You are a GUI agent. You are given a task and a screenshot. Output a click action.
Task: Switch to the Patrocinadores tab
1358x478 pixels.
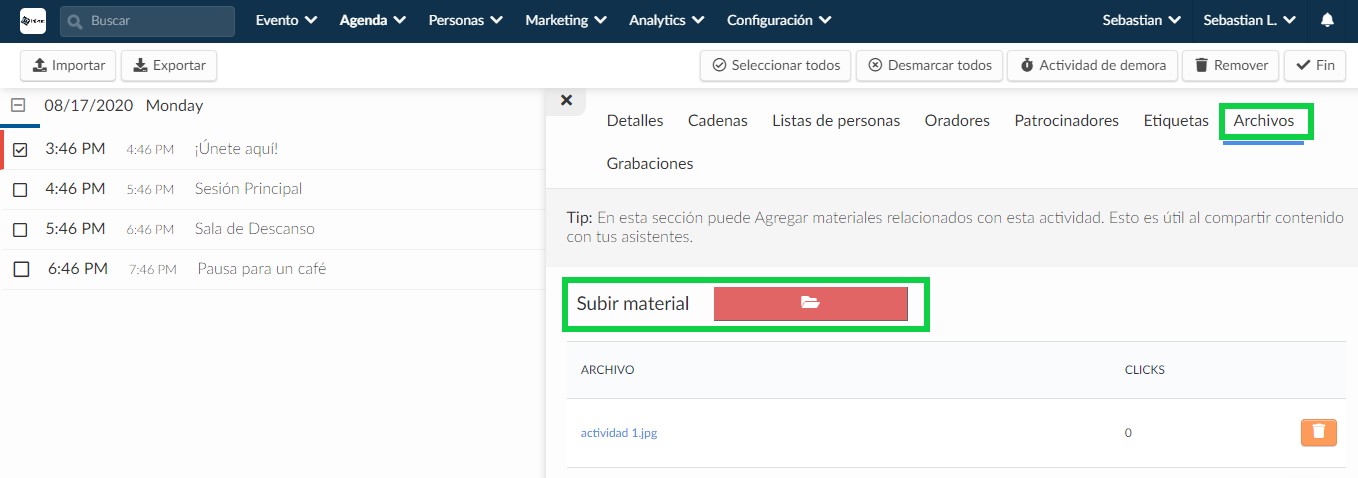coord(1067,120)
